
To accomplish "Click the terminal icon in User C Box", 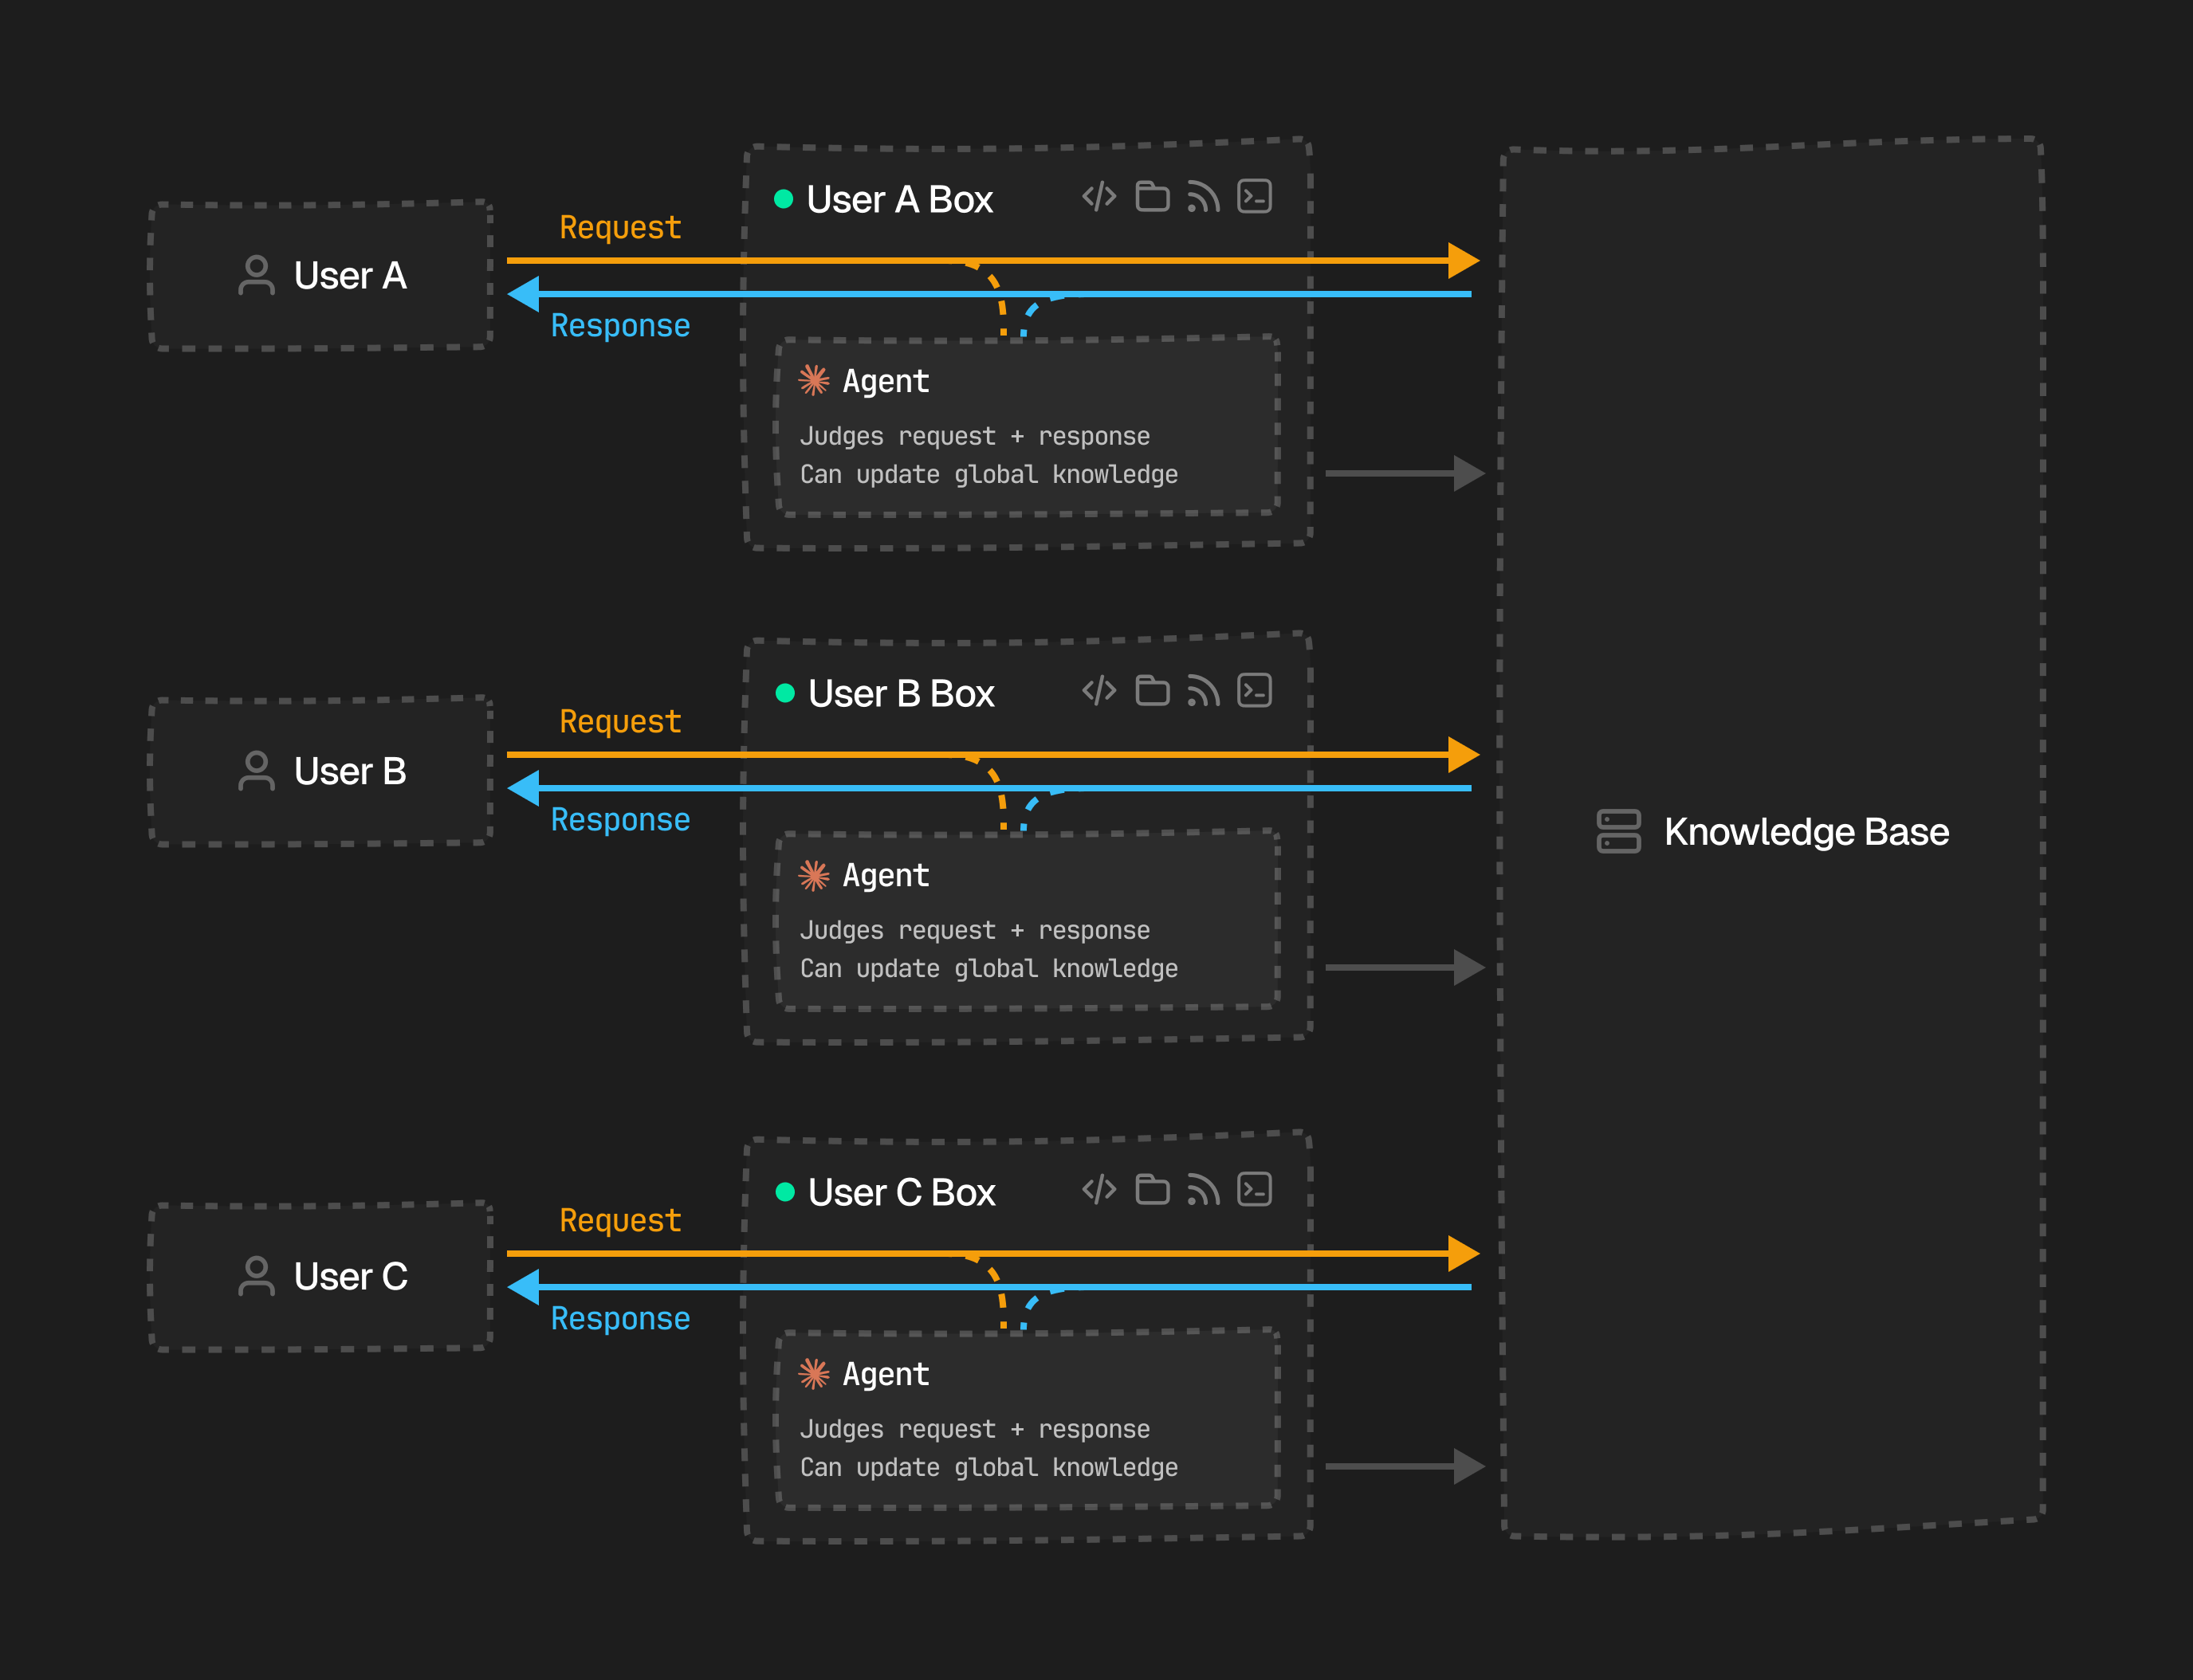I will point(1254,1190).
